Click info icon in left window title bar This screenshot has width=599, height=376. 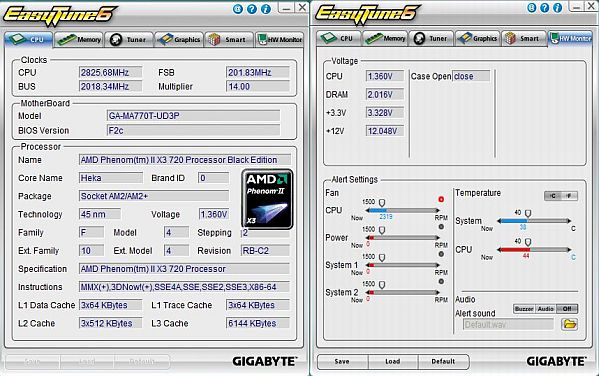(x=266, y=9)
